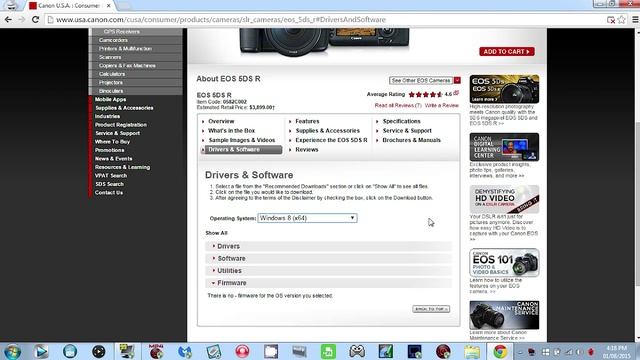Screen dimensions: 640x360
Task: Open the Features tab
Action: pyautogui.click(x=307, y=121)
